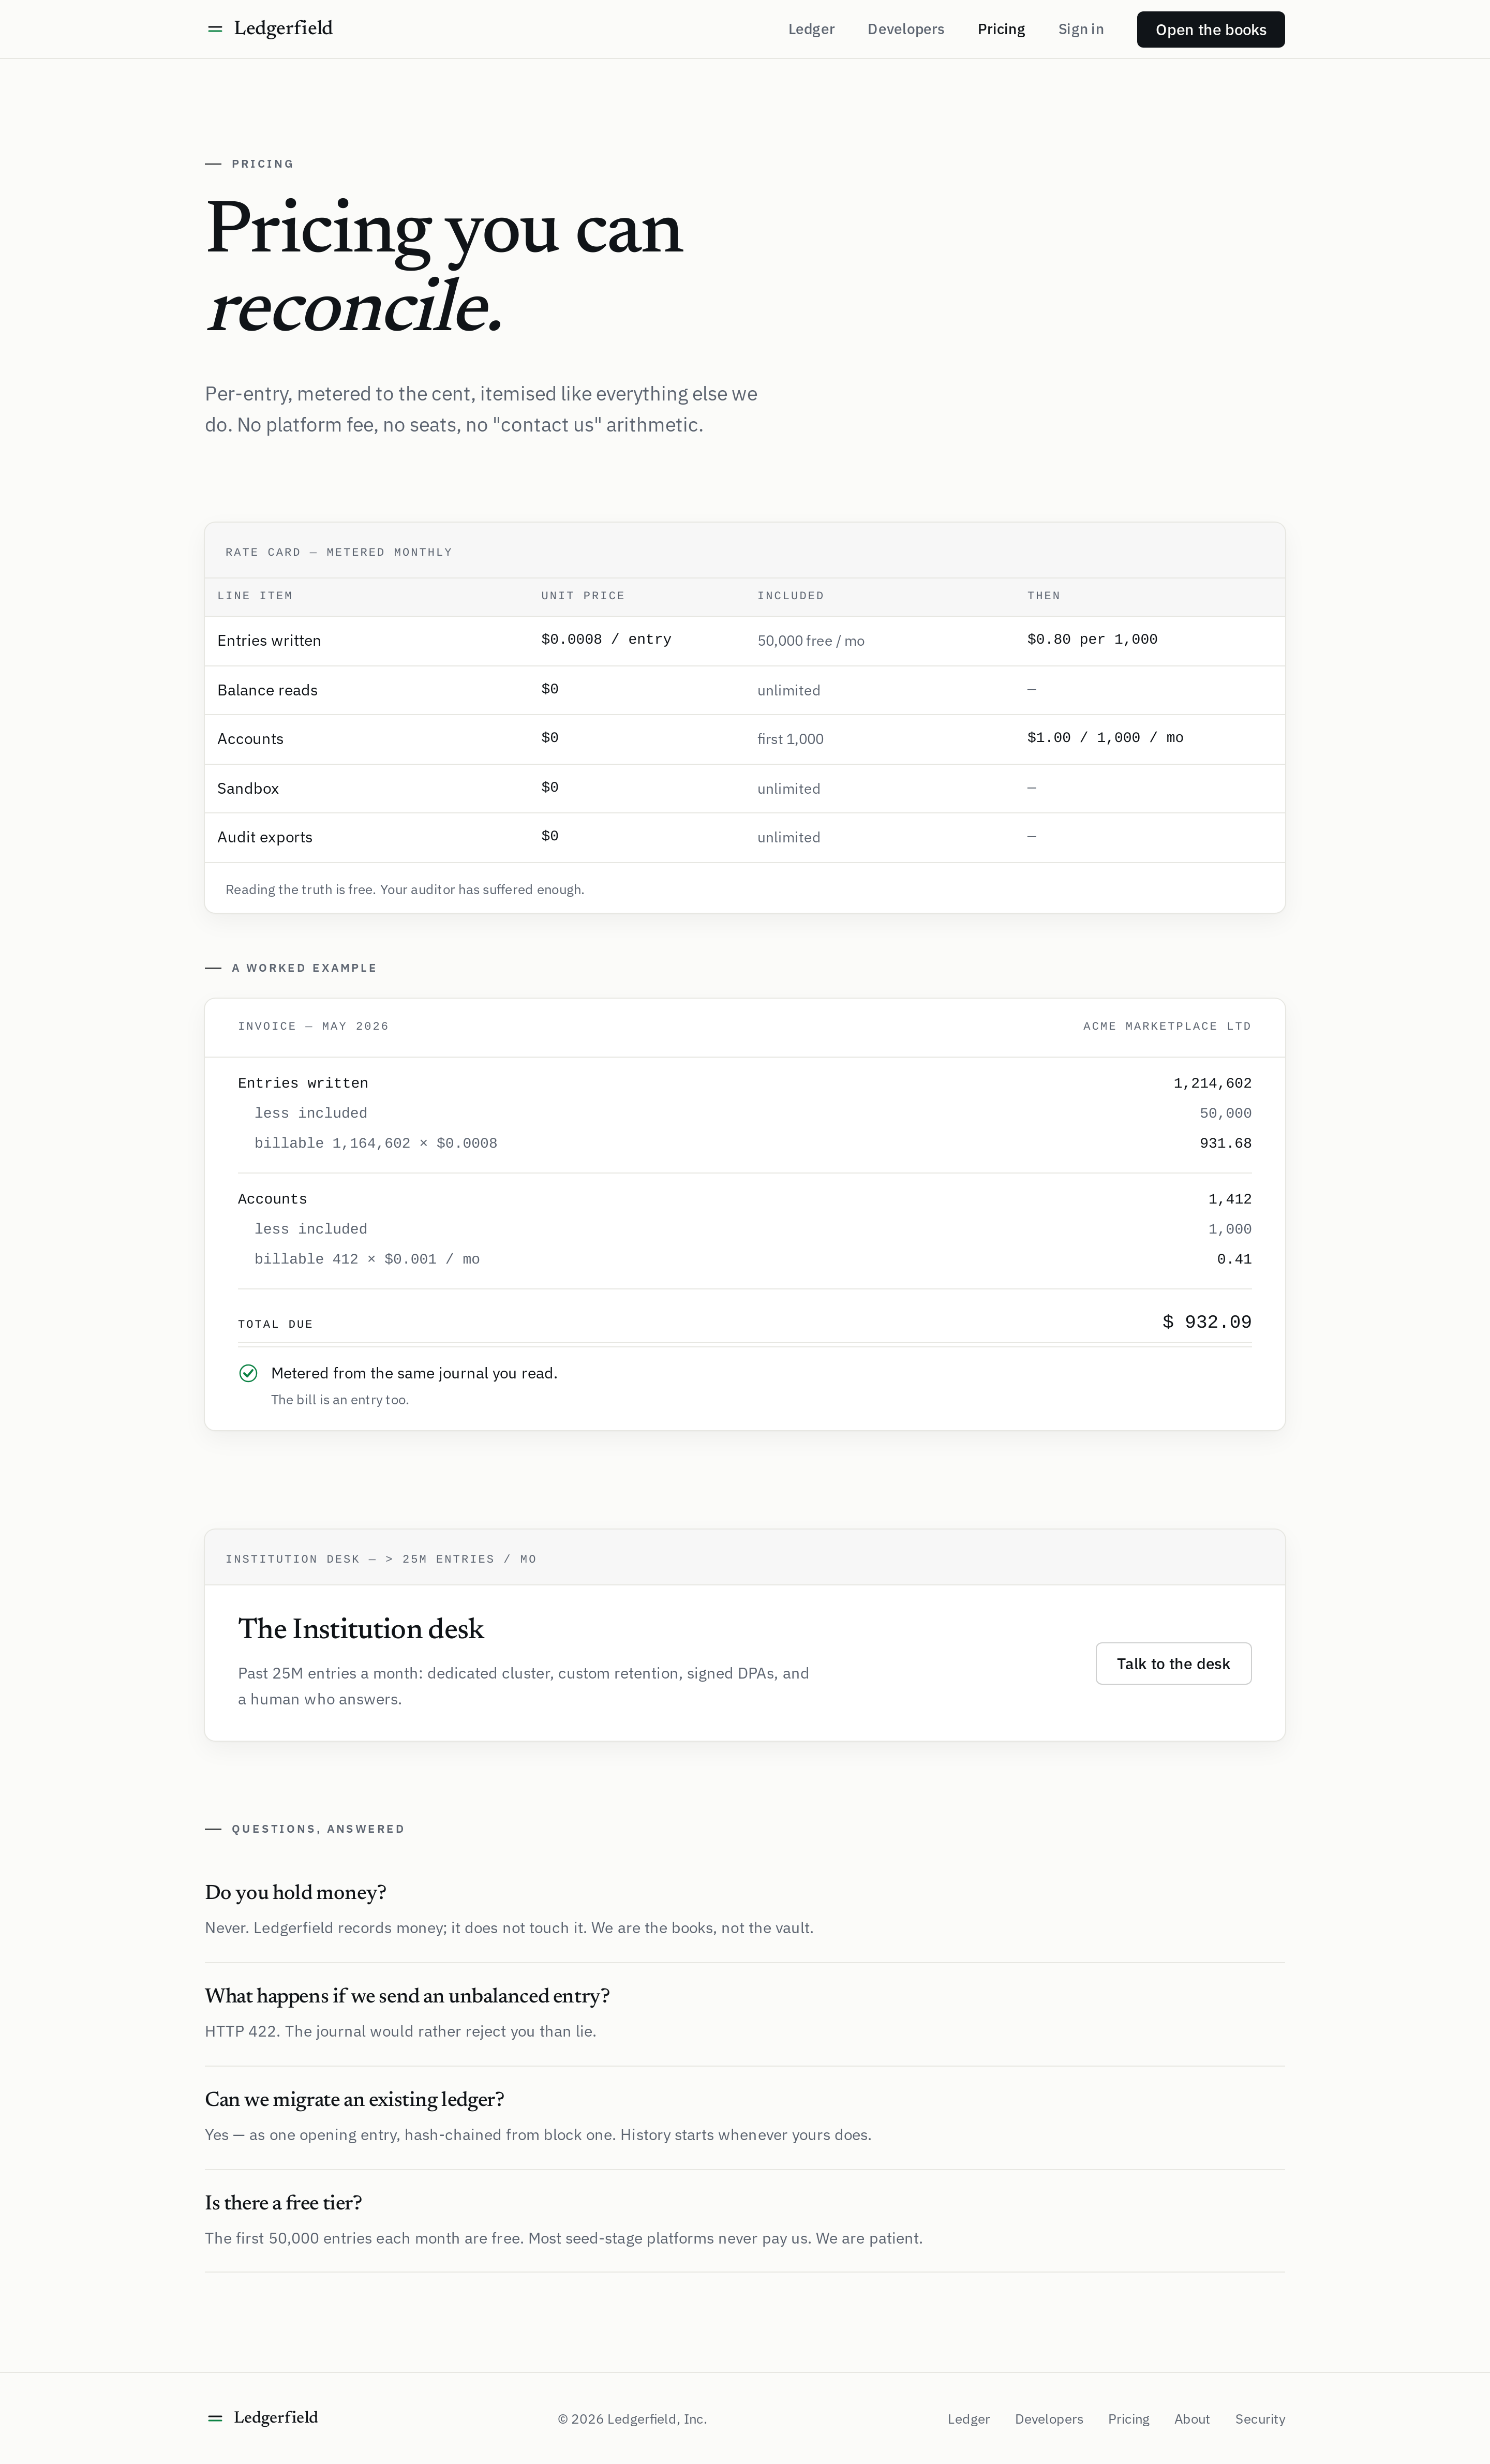Select the 'Sandbox' row label
This screenshot has width=1490, height=2464.
point(248,788)
